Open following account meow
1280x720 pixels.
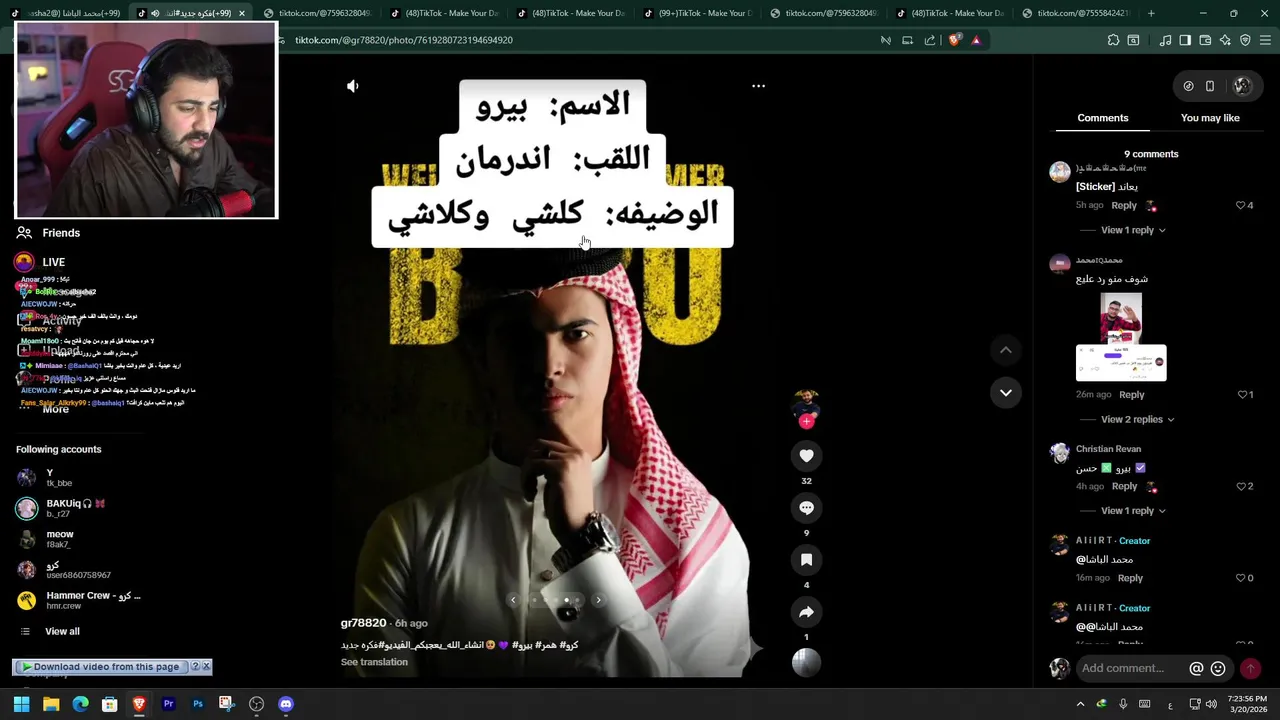click(x=60, y=539)
